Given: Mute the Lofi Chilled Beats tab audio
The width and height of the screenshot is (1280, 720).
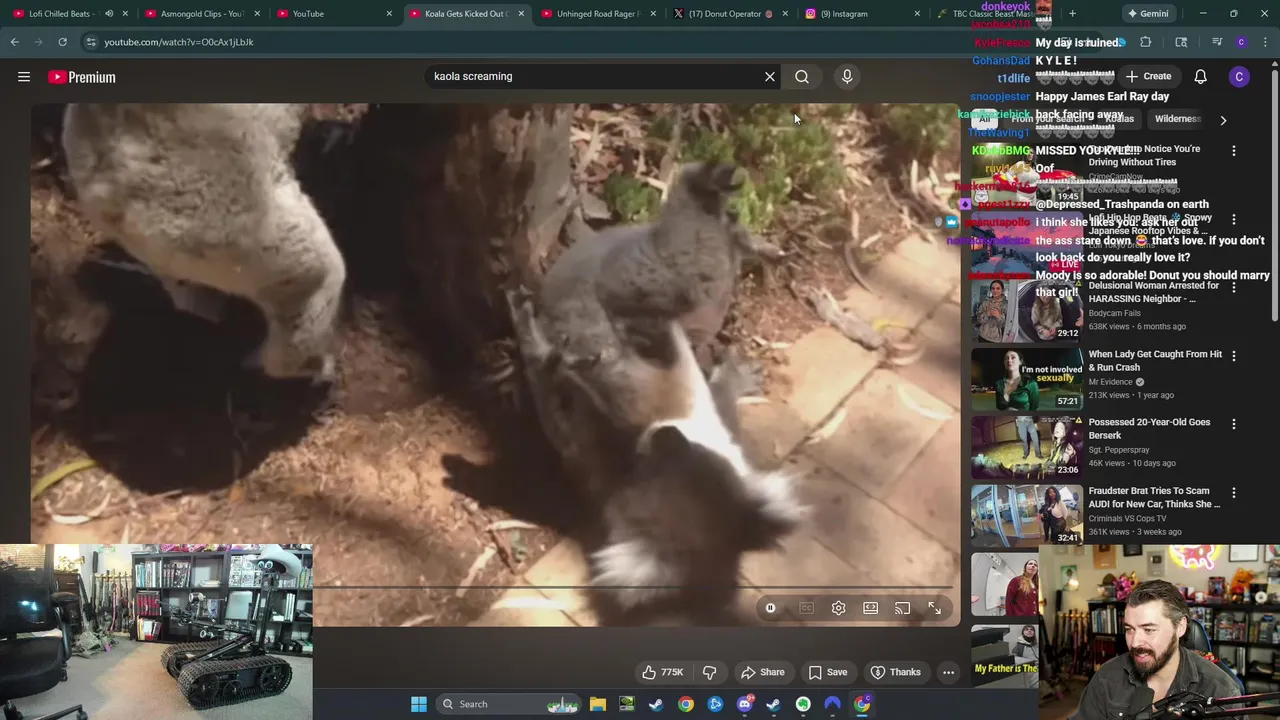Looking at the screenshot, I should pos(108,14).
